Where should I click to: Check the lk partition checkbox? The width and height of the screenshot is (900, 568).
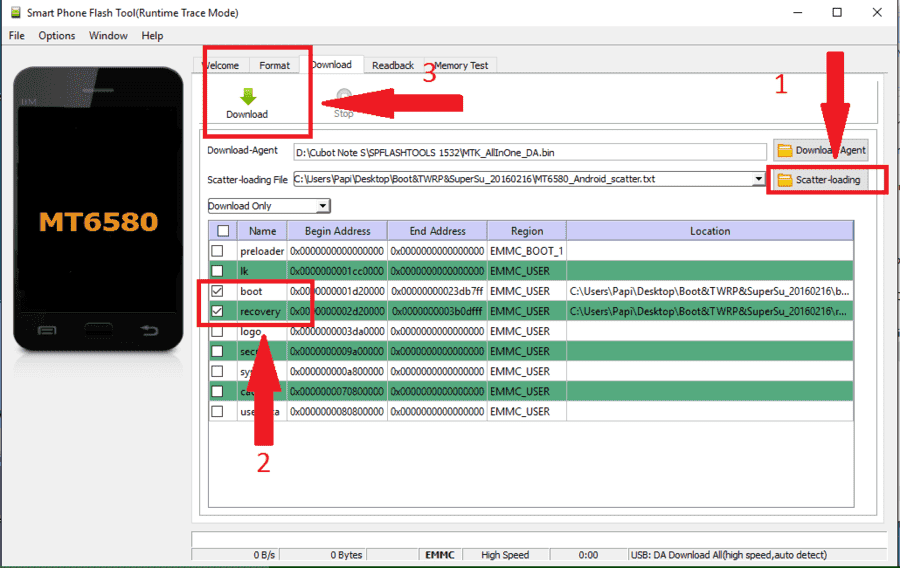point(217,271)
